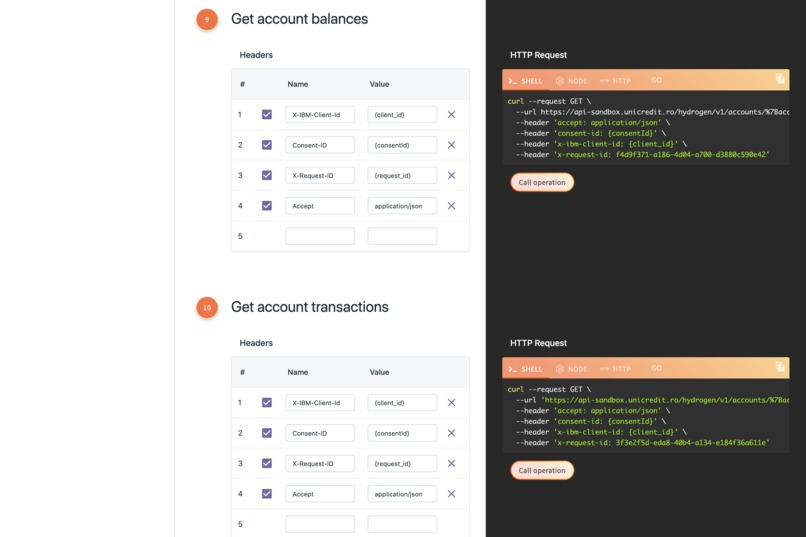Remove Consent-ID header in Get account balances
Image resolution: width=806 pixels, height=537 pixels.
tap(451, 145)
